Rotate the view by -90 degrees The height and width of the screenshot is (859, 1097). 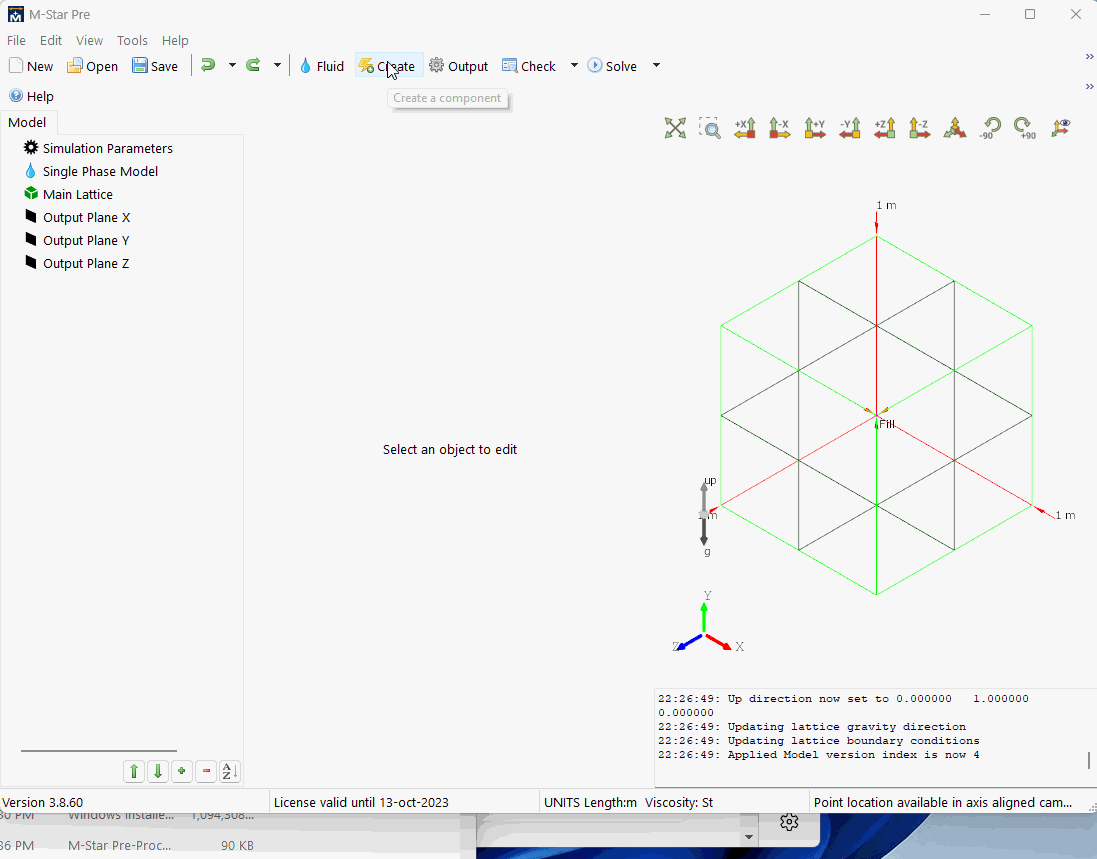[x=990, y=128]
